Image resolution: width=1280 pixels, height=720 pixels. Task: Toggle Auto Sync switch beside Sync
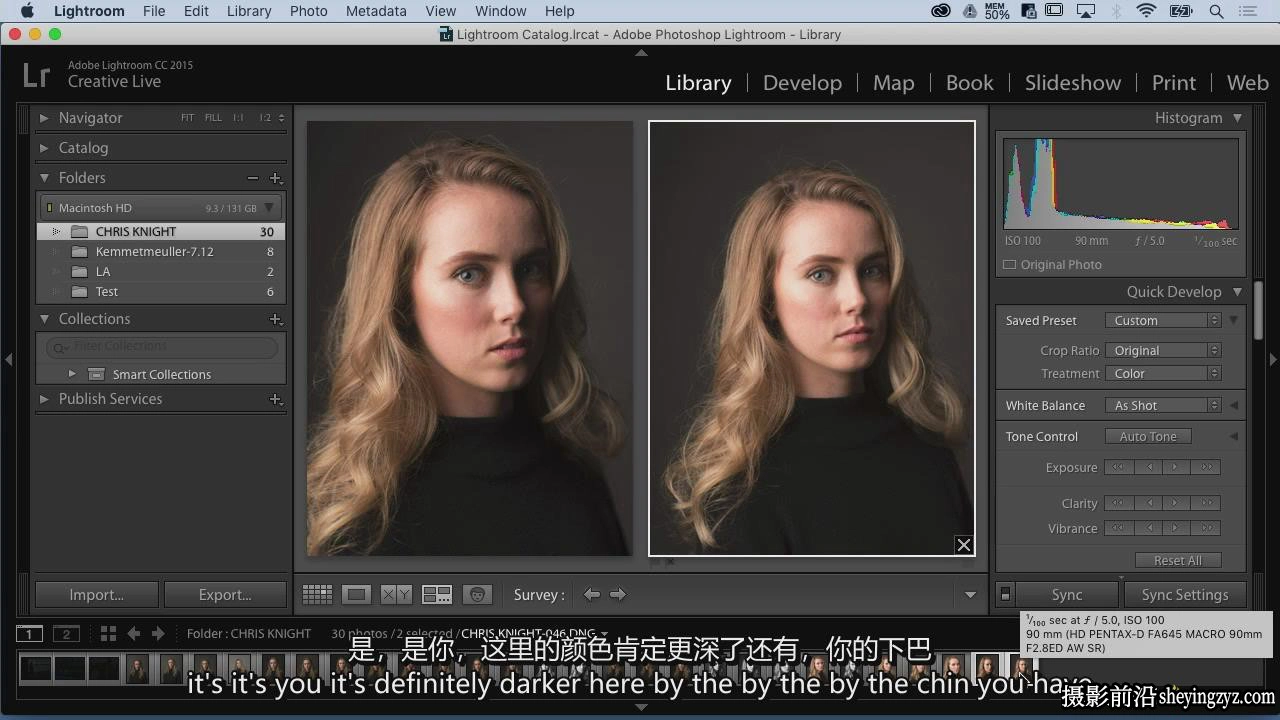[1006, 595]
